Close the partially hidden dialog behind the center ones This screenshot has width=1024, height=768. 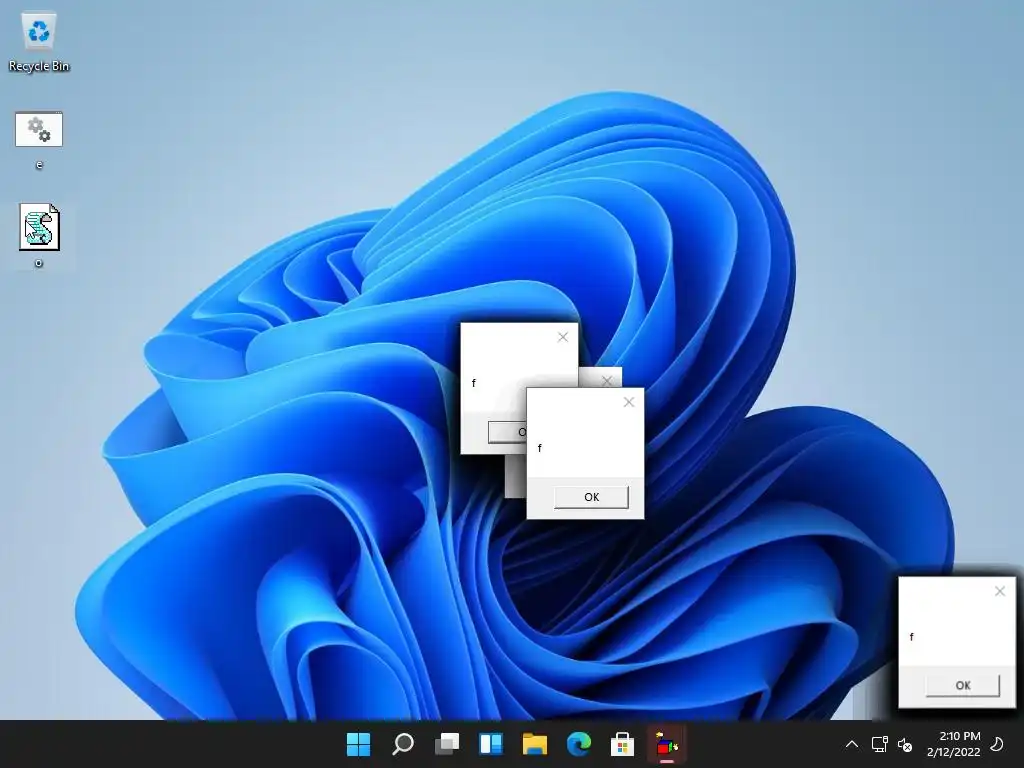click(x=607, y=379)
